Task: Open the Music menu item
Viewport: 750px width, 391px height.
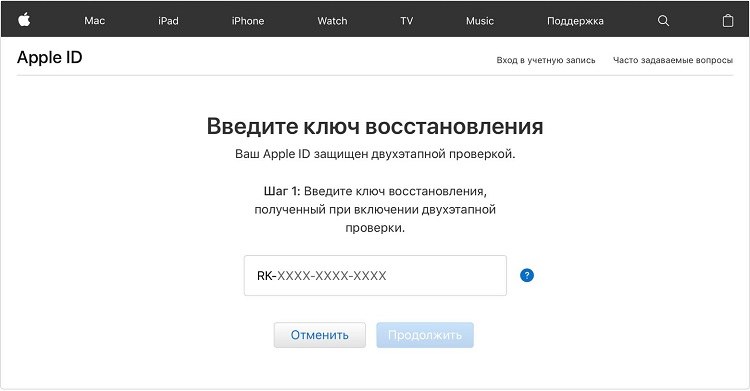Action: tap(480, 21)
